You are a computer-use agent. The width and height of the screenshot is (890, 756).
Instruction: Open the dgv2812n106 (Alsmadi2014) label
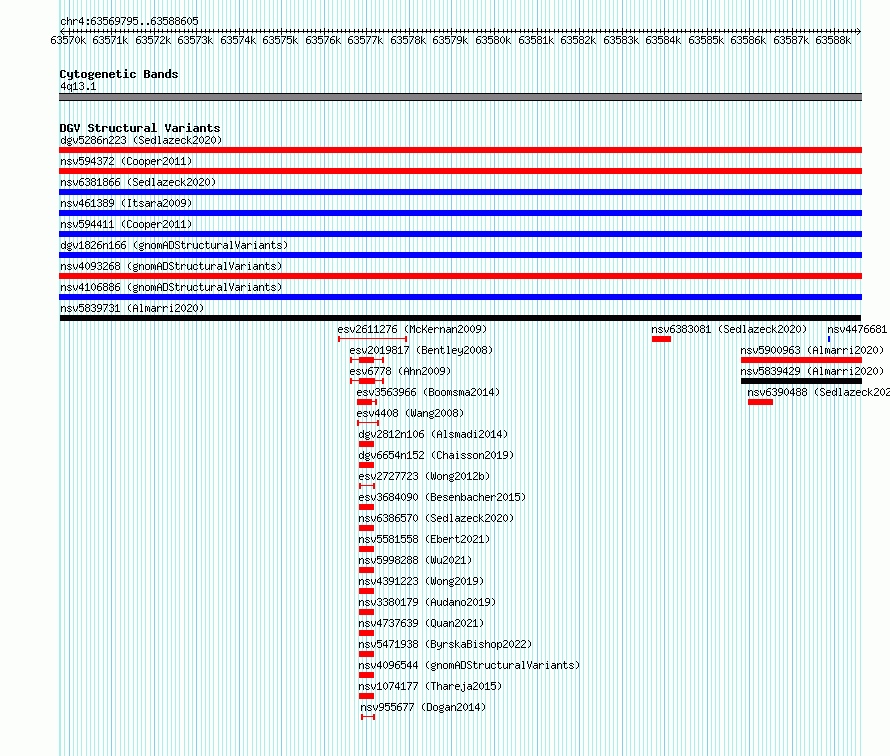(433, 434)
